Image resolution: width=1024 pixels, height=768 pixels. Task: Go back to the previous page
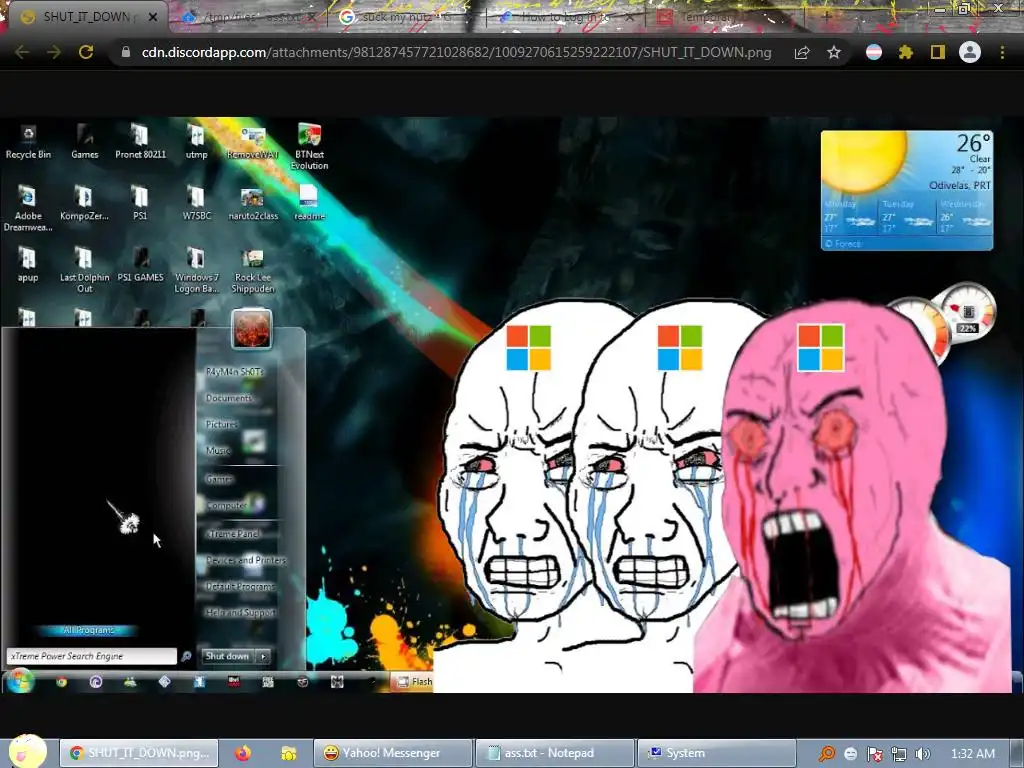22,52
